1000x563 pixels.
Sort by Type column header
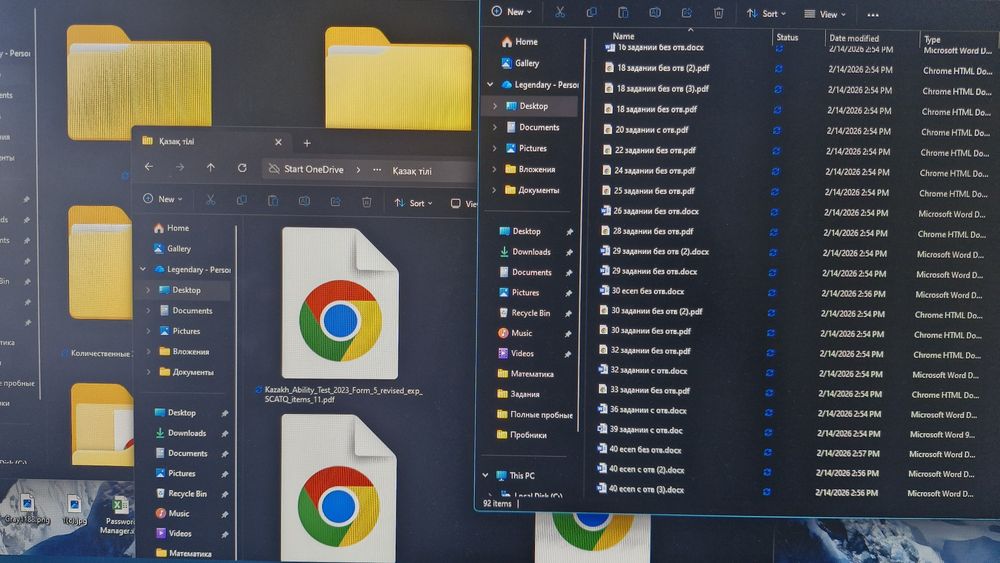click(932, 40)
